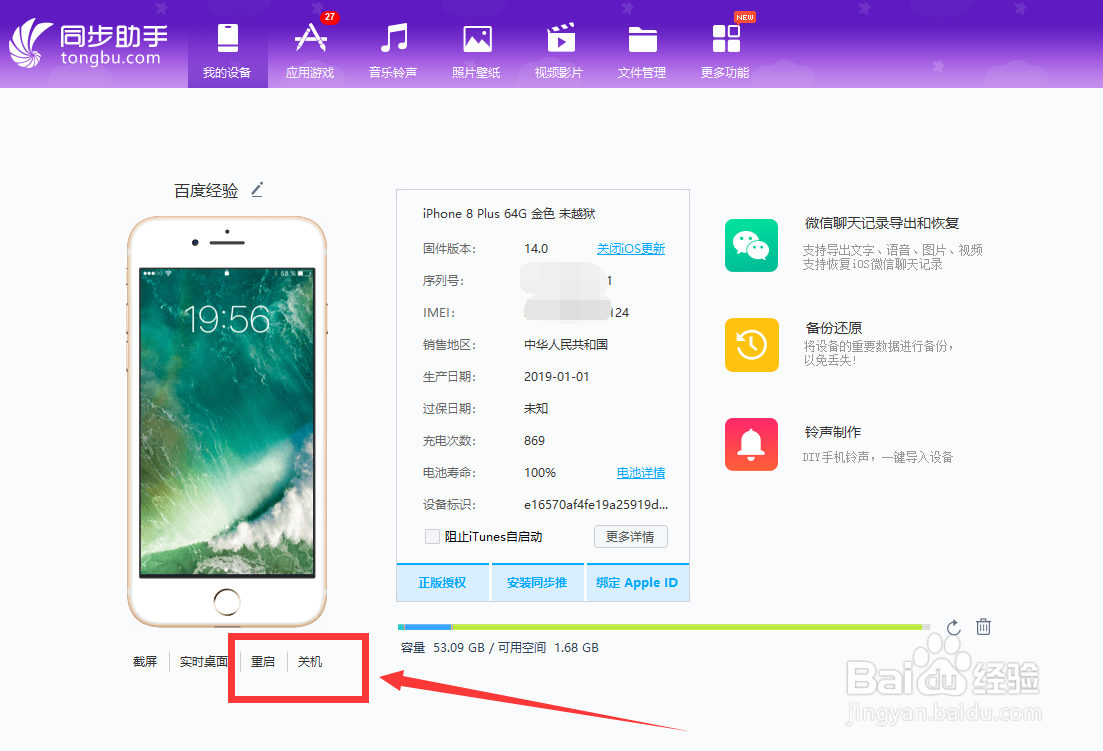
Task: Open the 我的设备 tab
Action: pyautogui.click(x=227, y=51)
